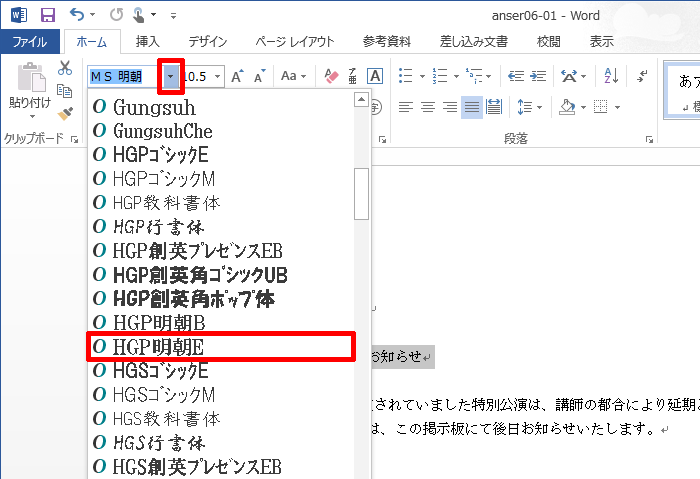Click the Cut scissors icon
The width and height of the screenshot is (700, 479).
(x=65, y=68)
